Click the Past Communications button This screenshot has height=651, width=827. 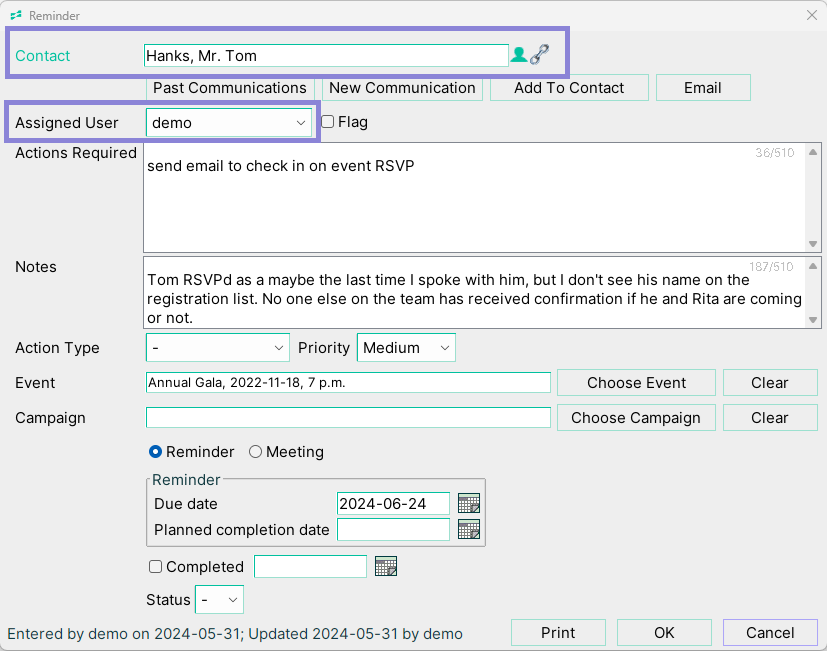(x=230, y=88)
